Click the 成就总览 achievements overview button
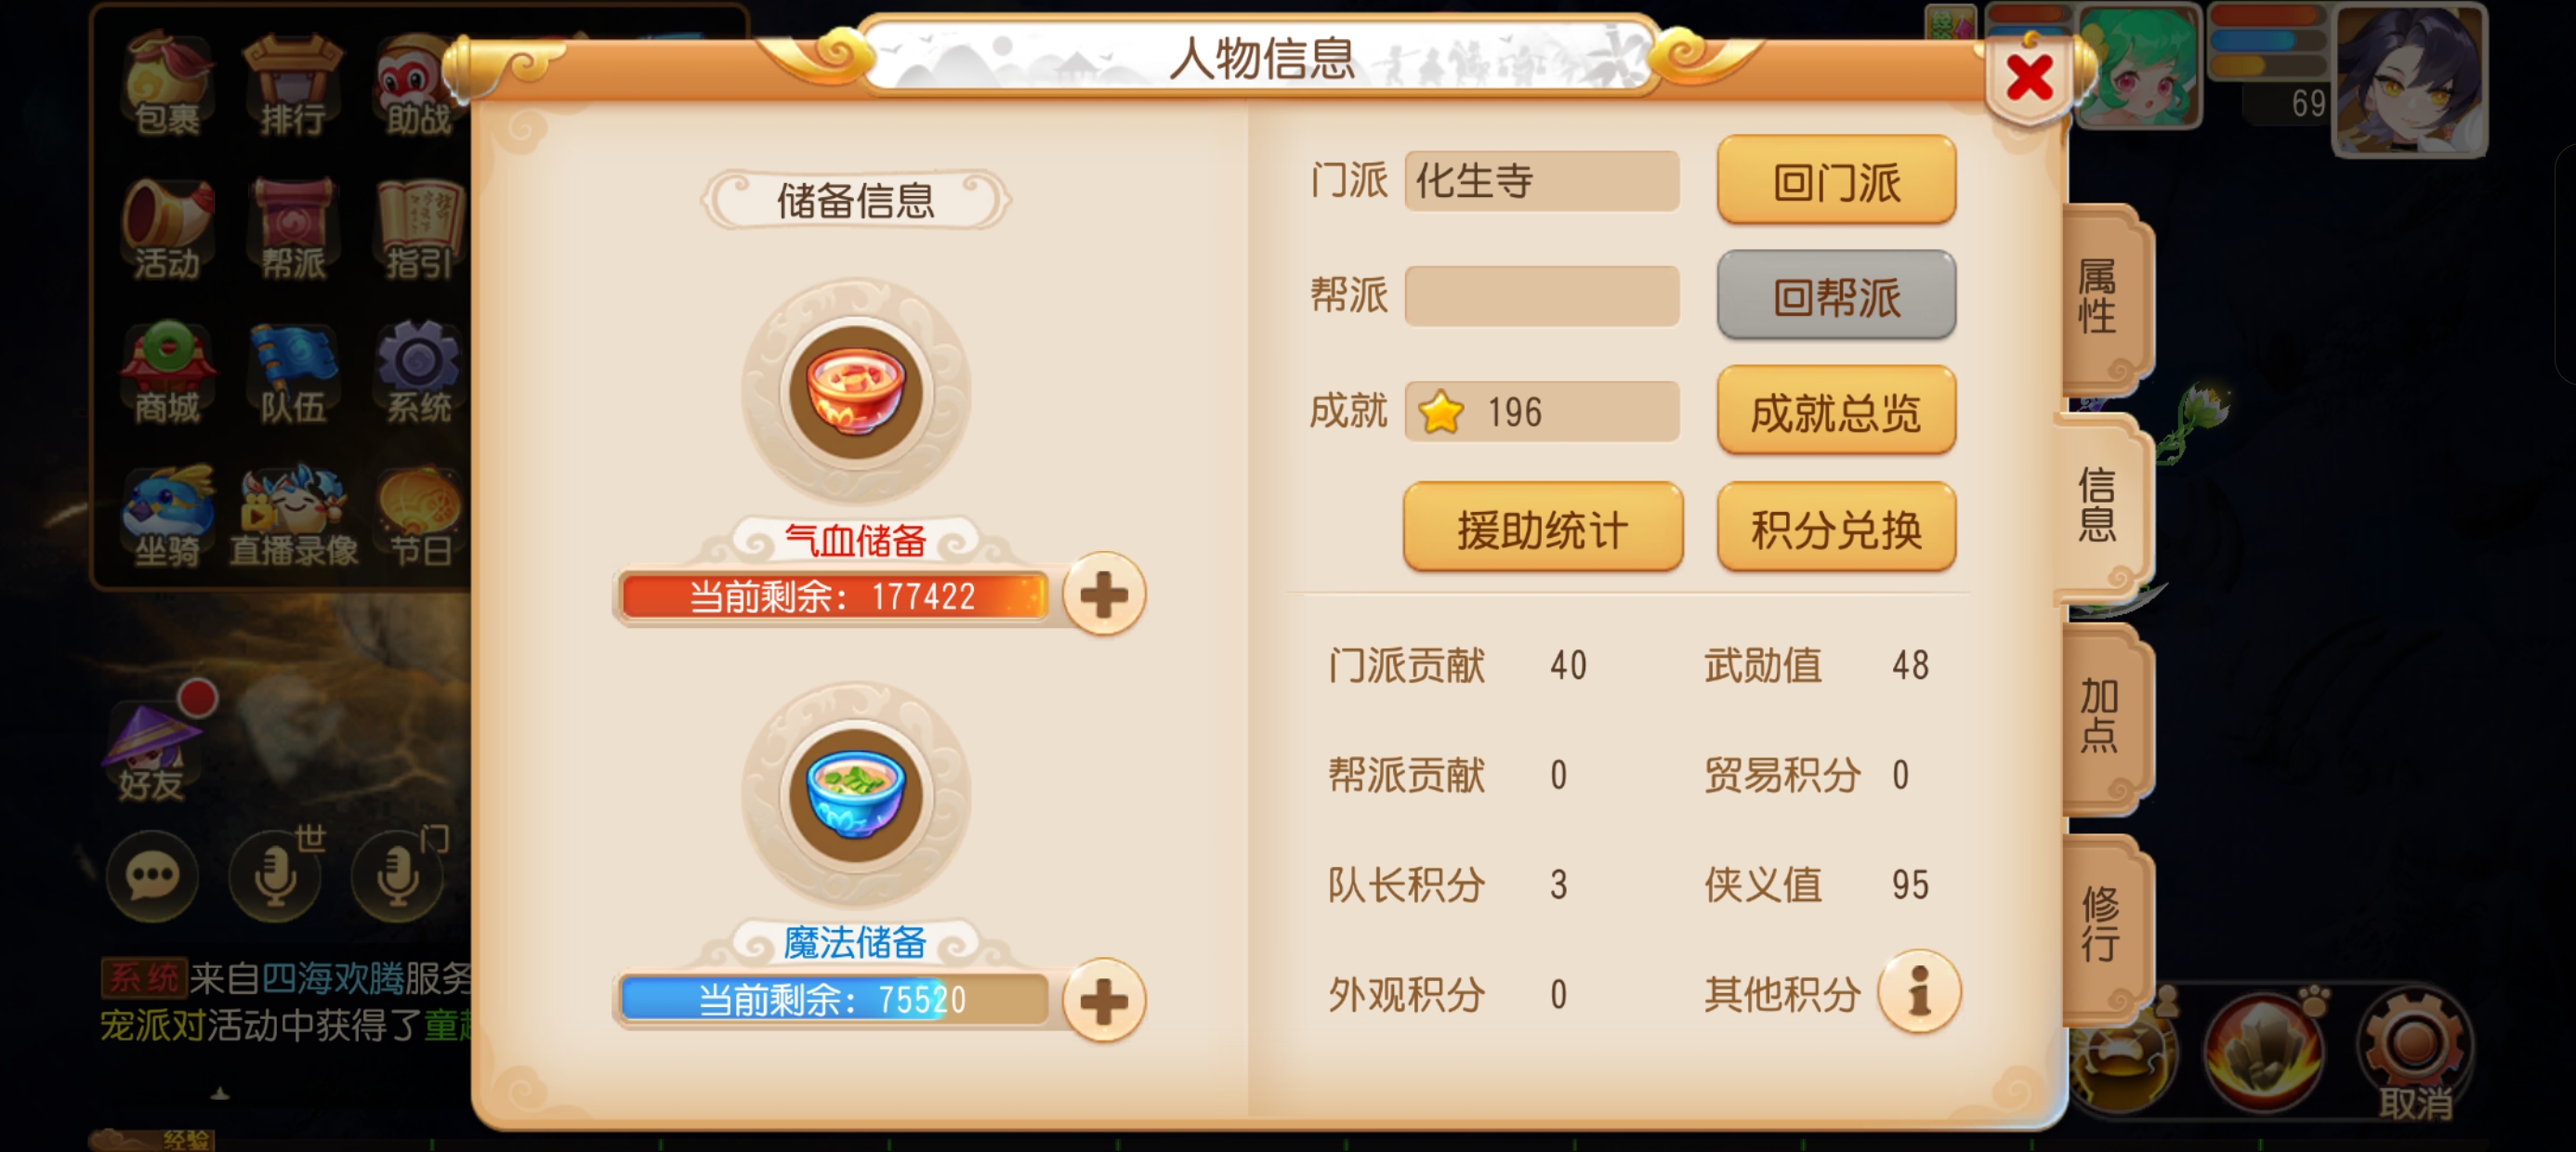Screen dimensions: 2576x1152 click(x=1836, y=411)
